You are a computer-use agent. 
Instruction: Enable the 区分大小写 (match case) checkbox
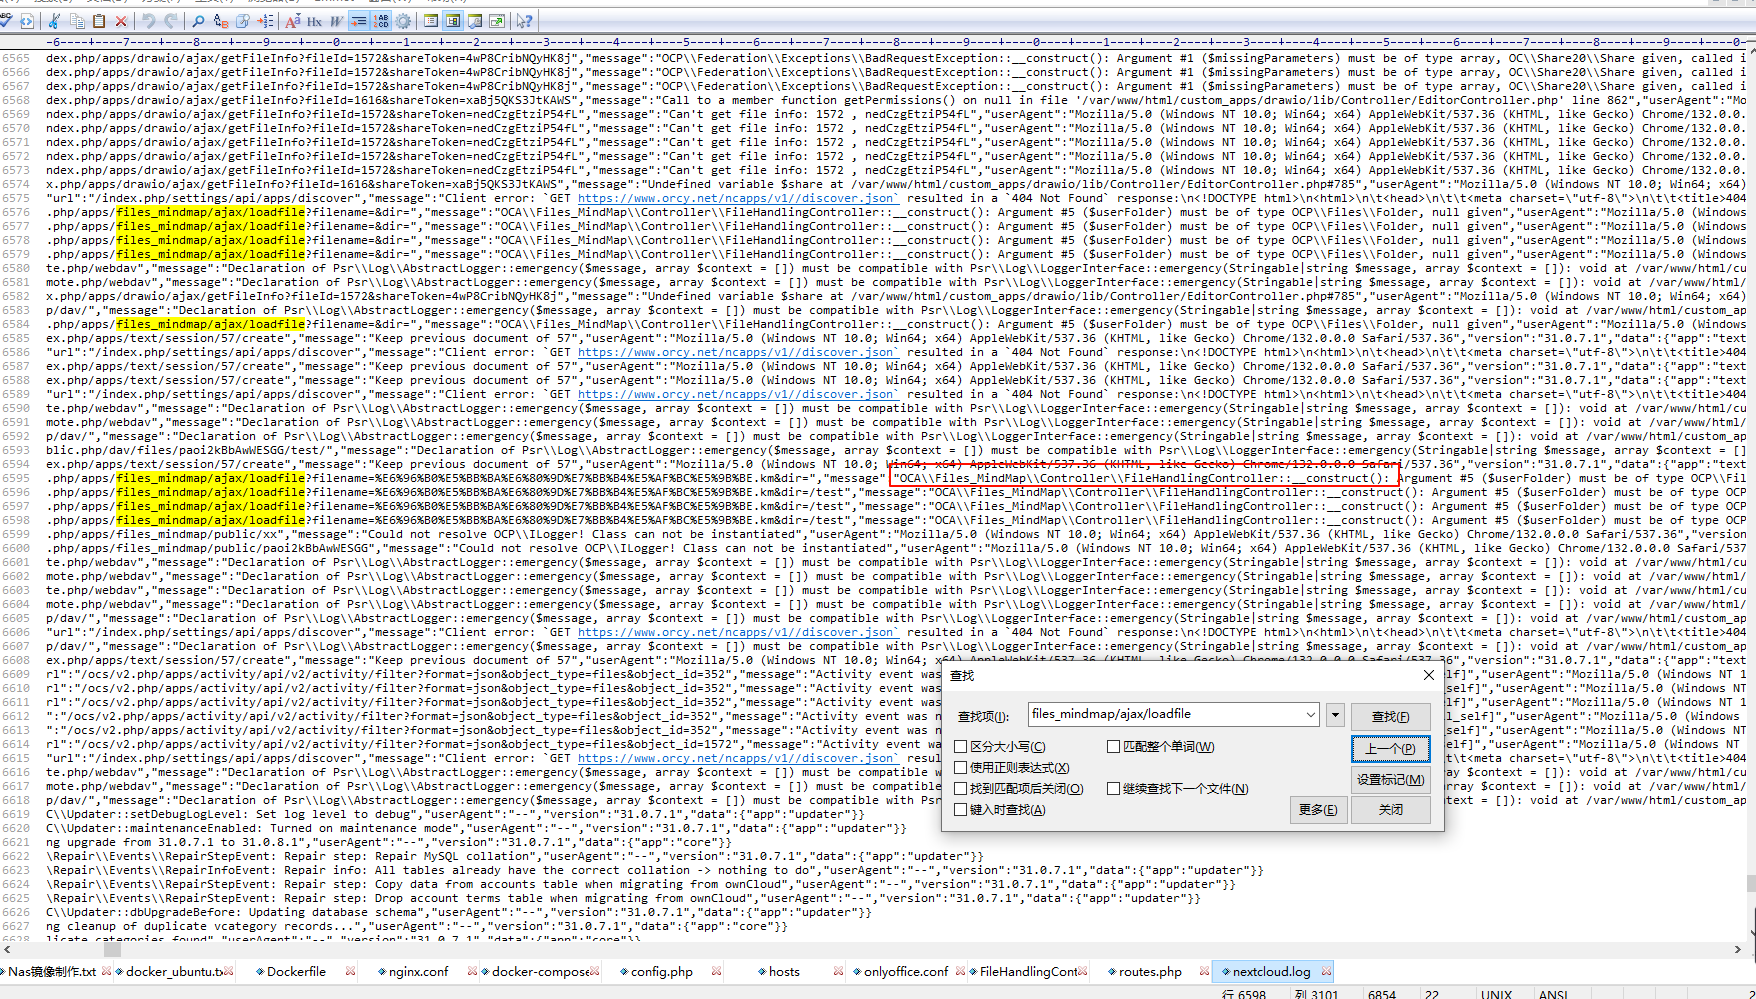(961, 747)
